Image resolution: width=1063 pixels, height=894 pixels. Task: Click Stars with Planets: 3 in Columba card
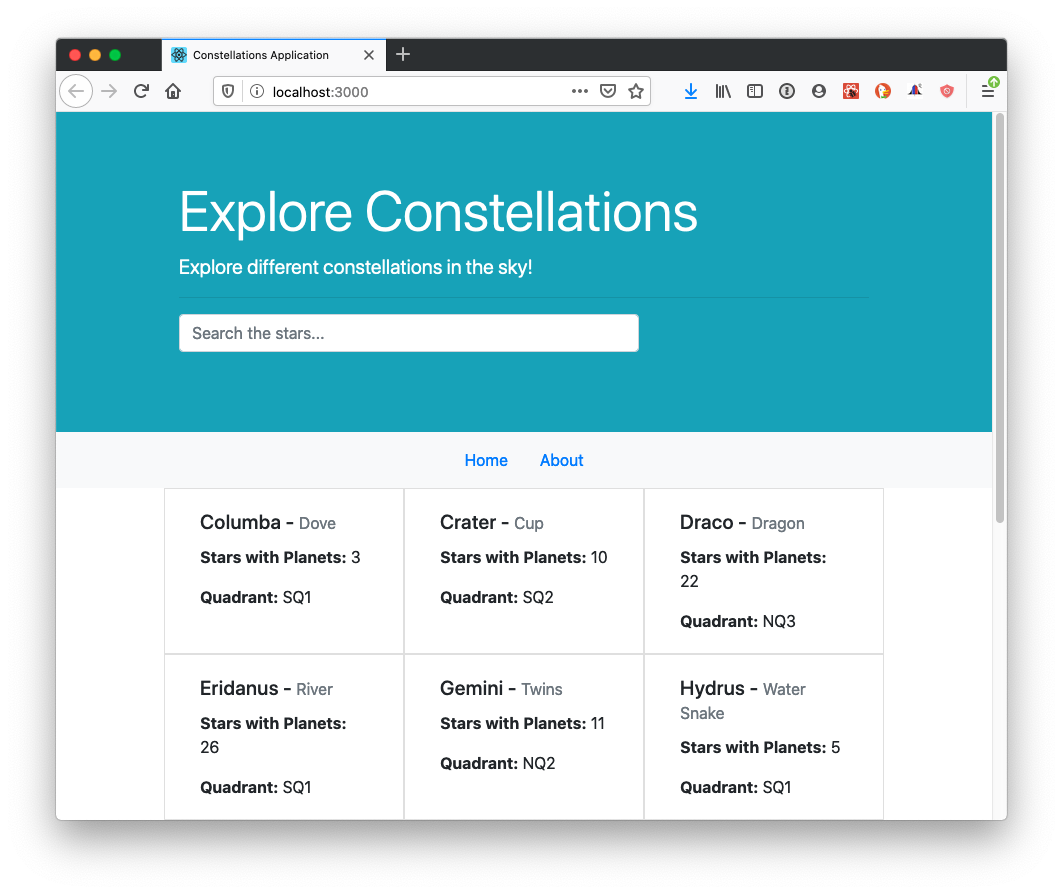[x=280, y=557]
